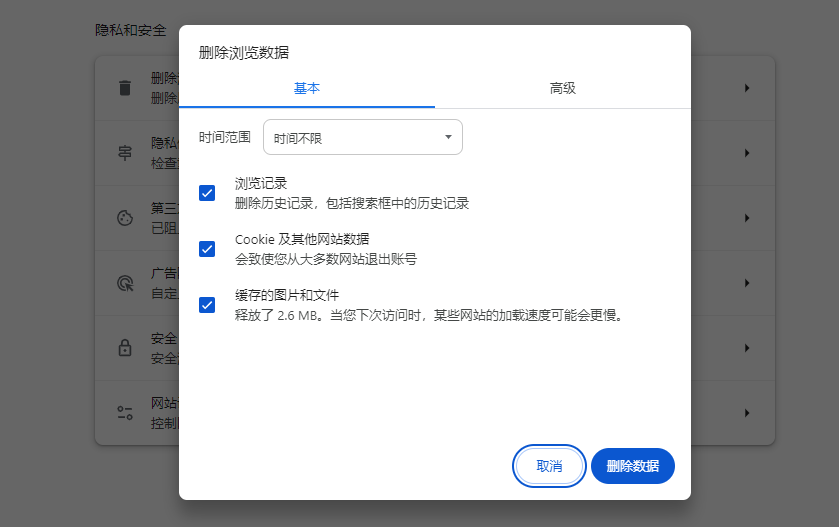This screenshot has width=839, height=527.
Task: Click the 取消 button
Action: [550, 466]
